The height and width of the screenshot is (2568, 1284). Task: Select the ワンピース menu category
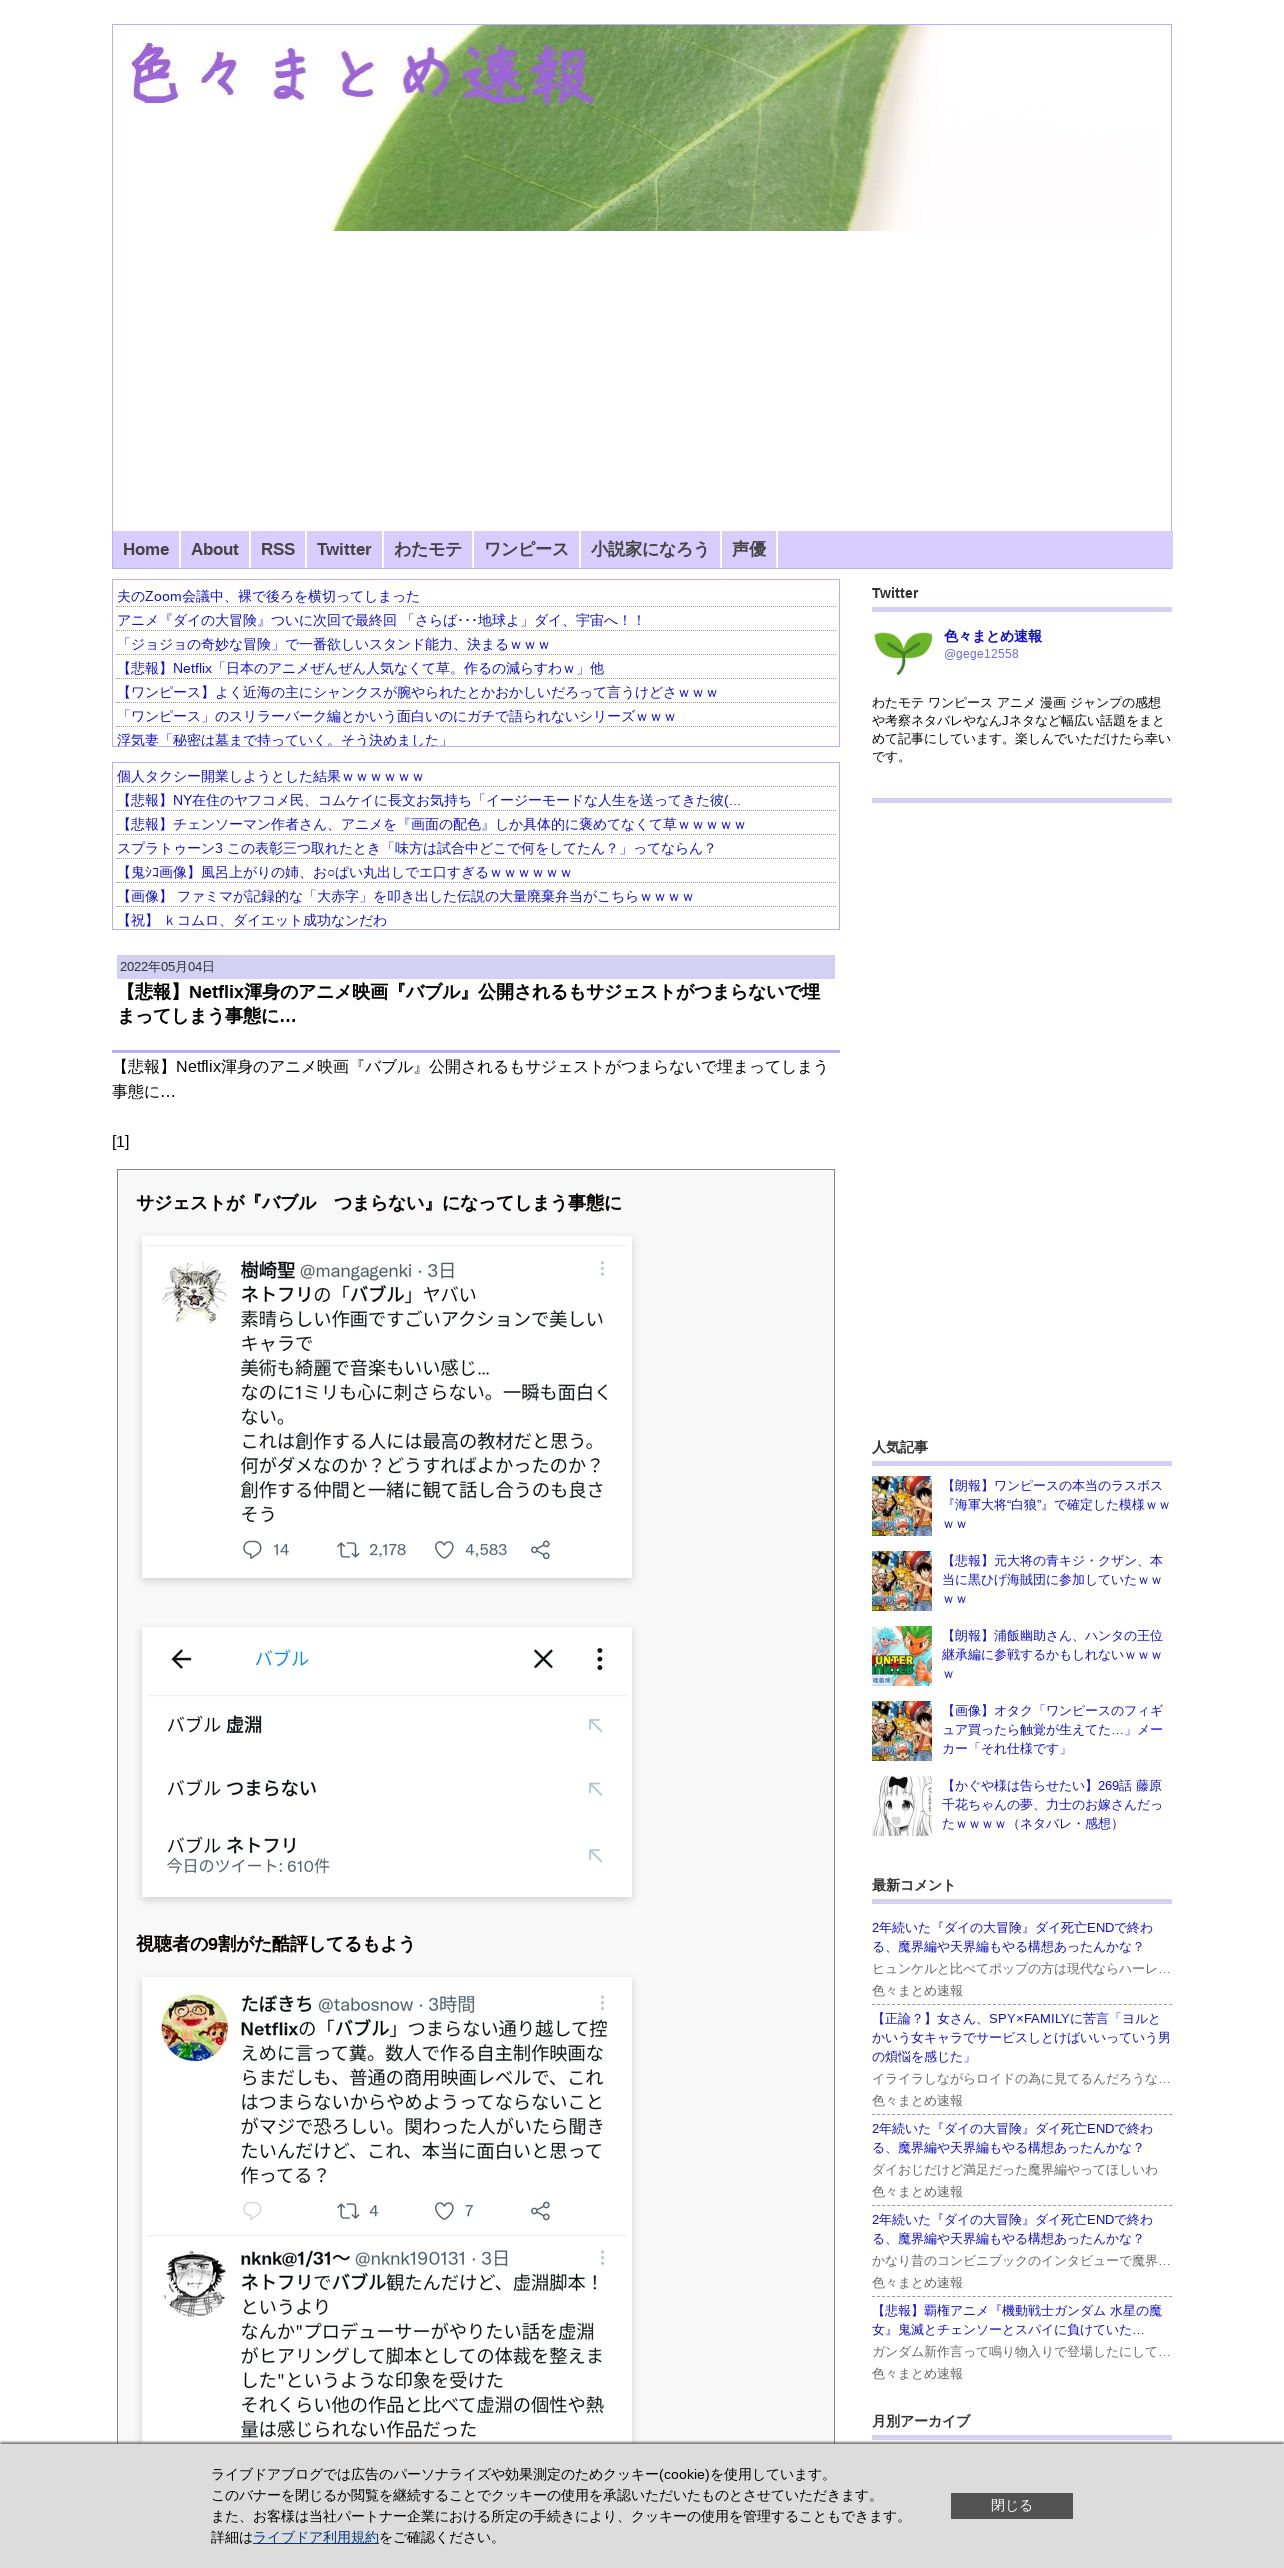(526, 549)
